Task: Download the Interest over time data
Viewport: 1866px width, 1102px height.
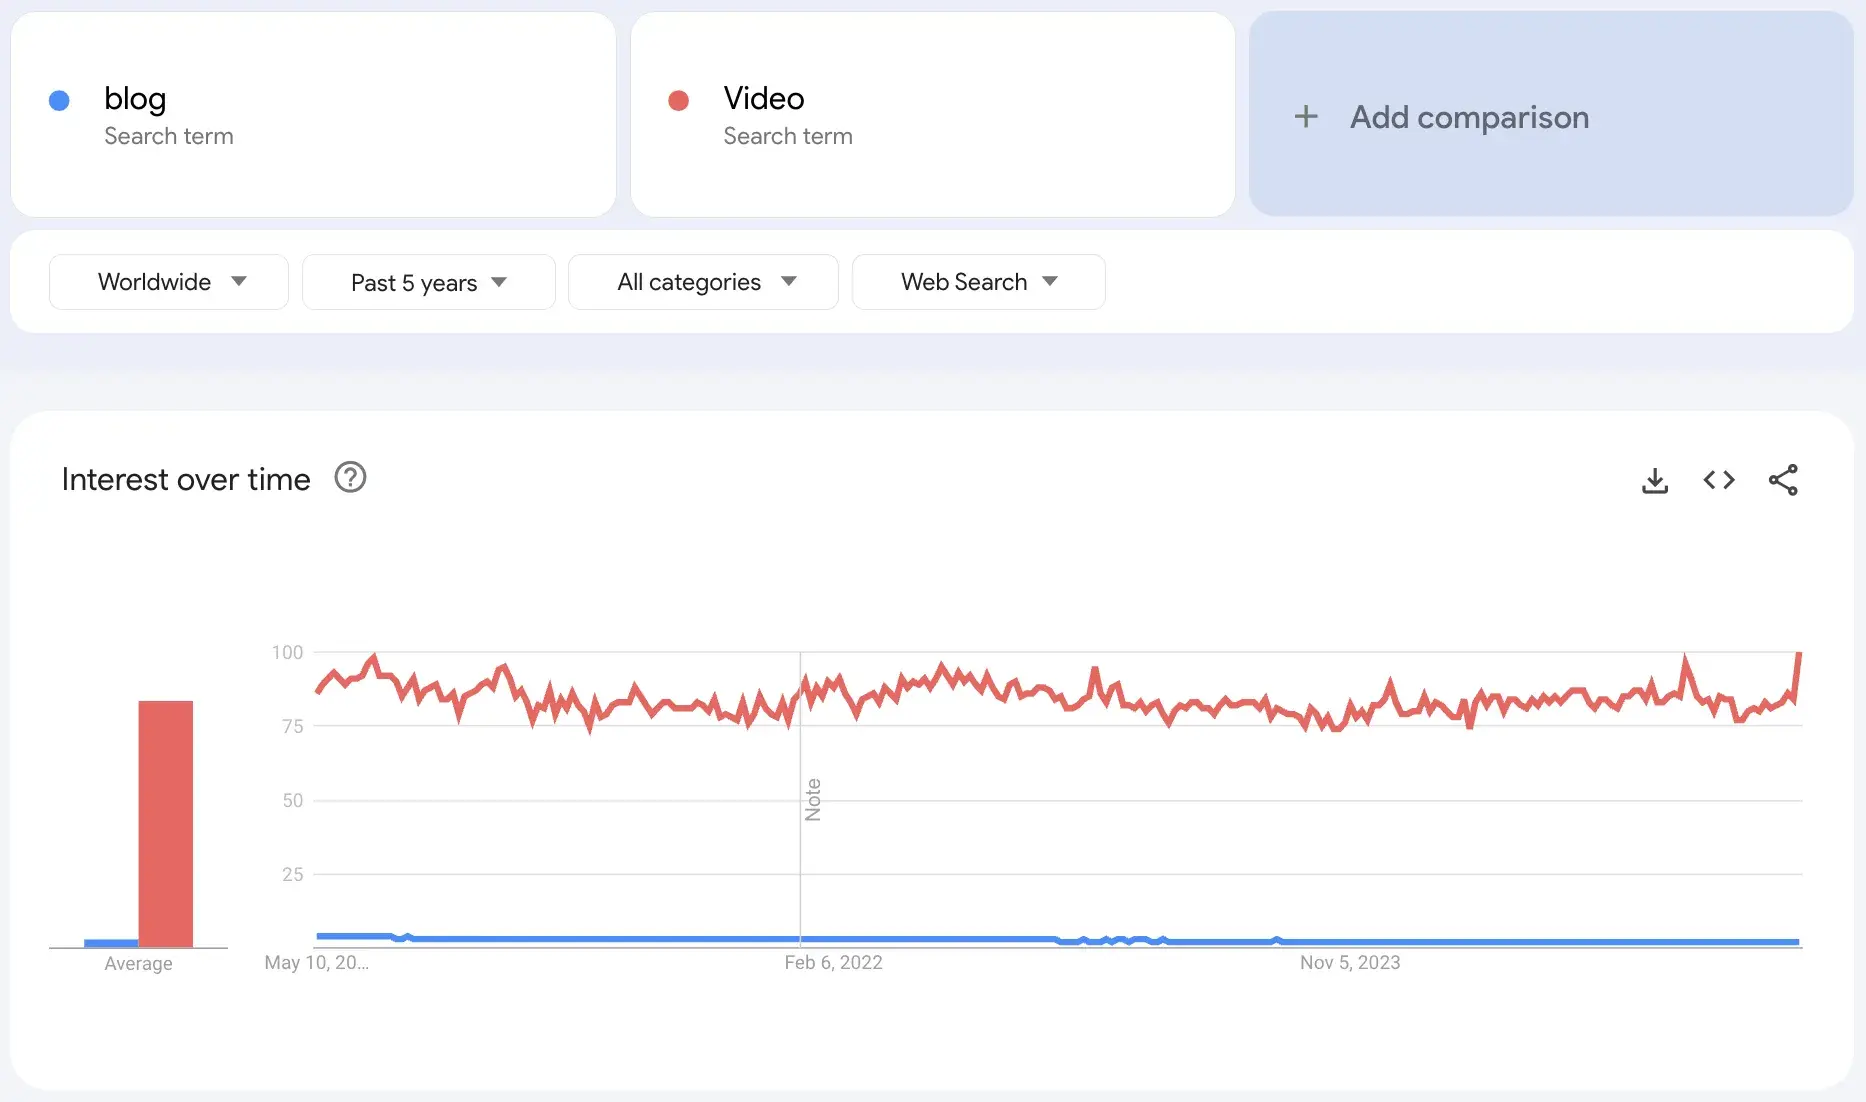Action: click(x=1655, y=481)
